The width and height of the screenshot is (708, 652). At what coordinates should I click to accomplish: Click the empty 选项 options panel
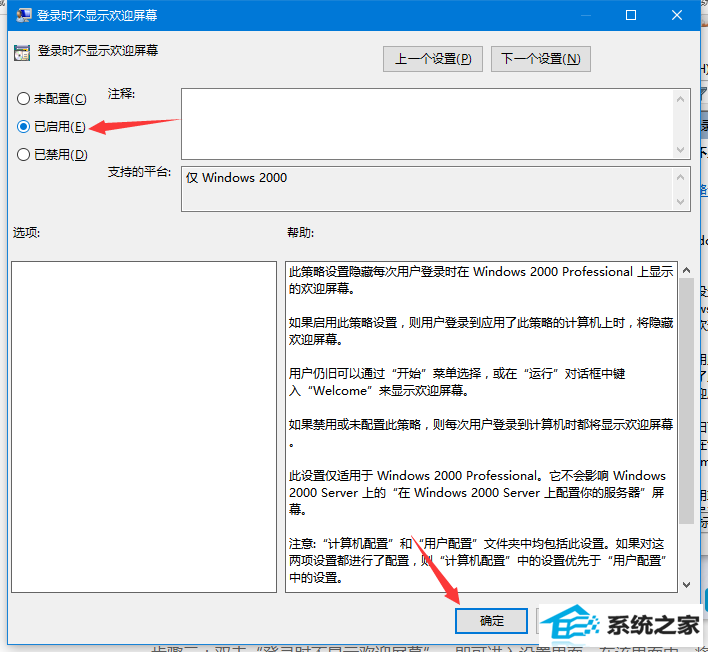(144, 427)
